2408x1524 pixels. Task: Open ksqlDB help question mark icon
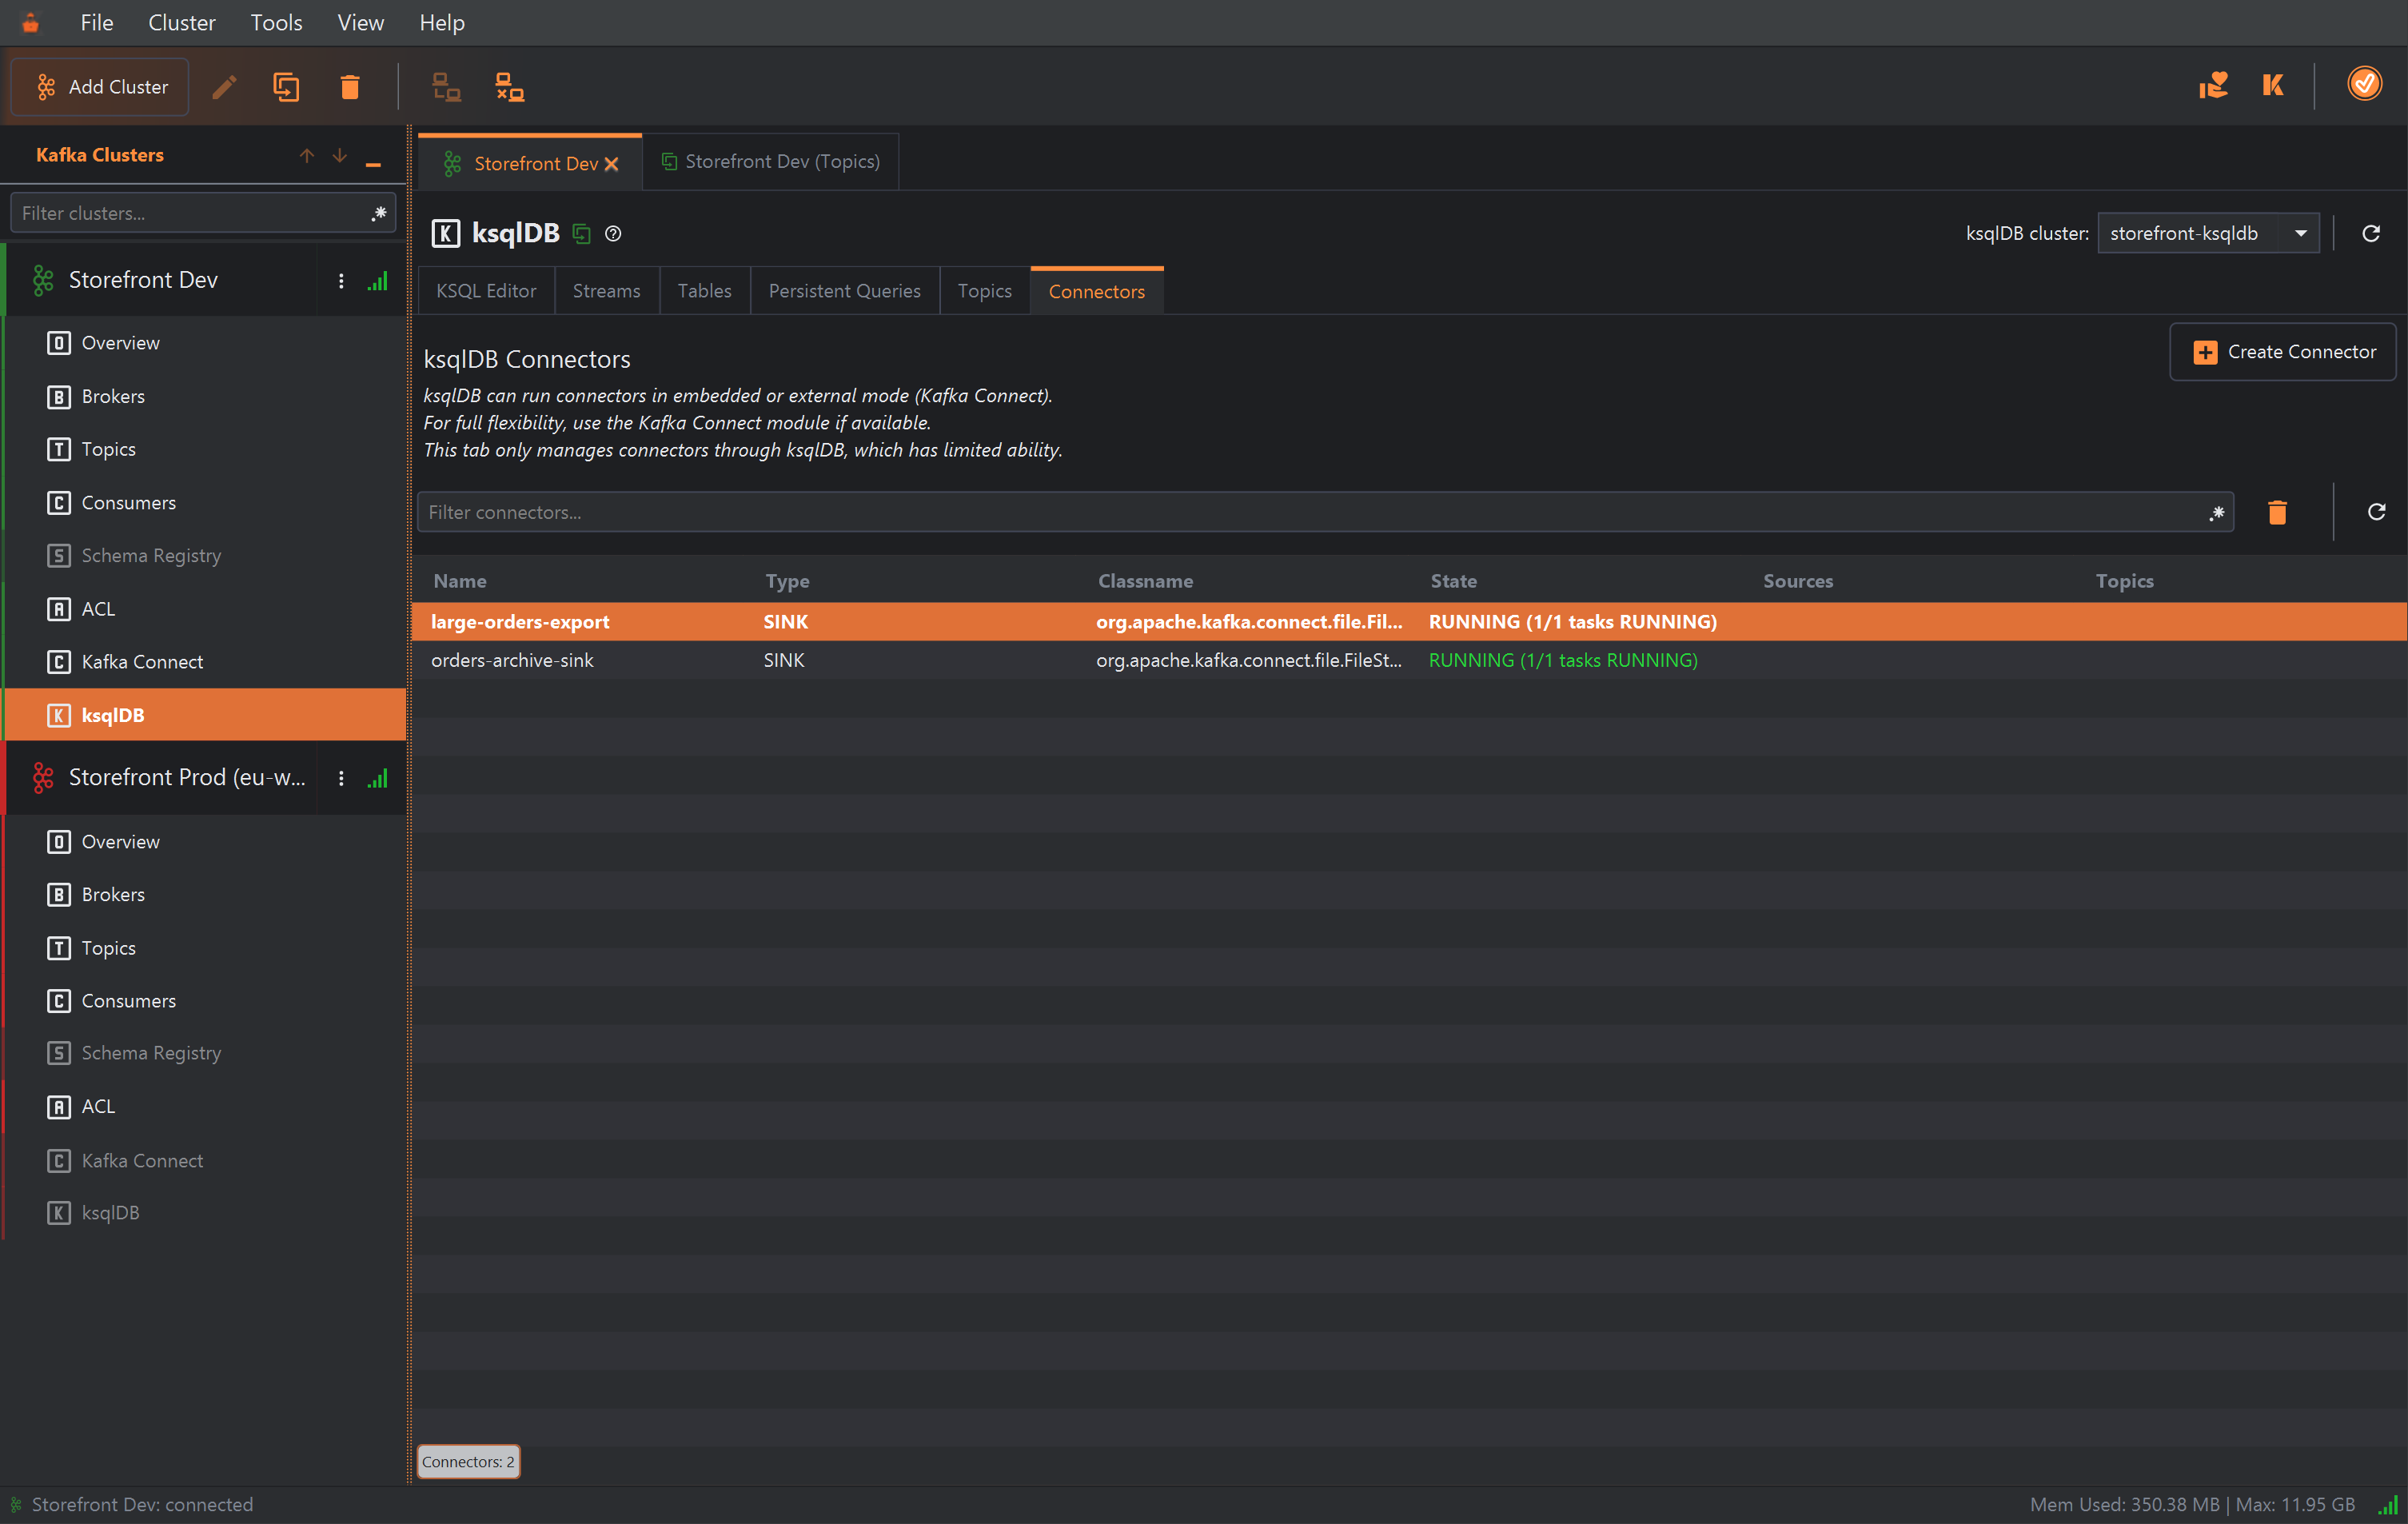[x=613, y=233]
